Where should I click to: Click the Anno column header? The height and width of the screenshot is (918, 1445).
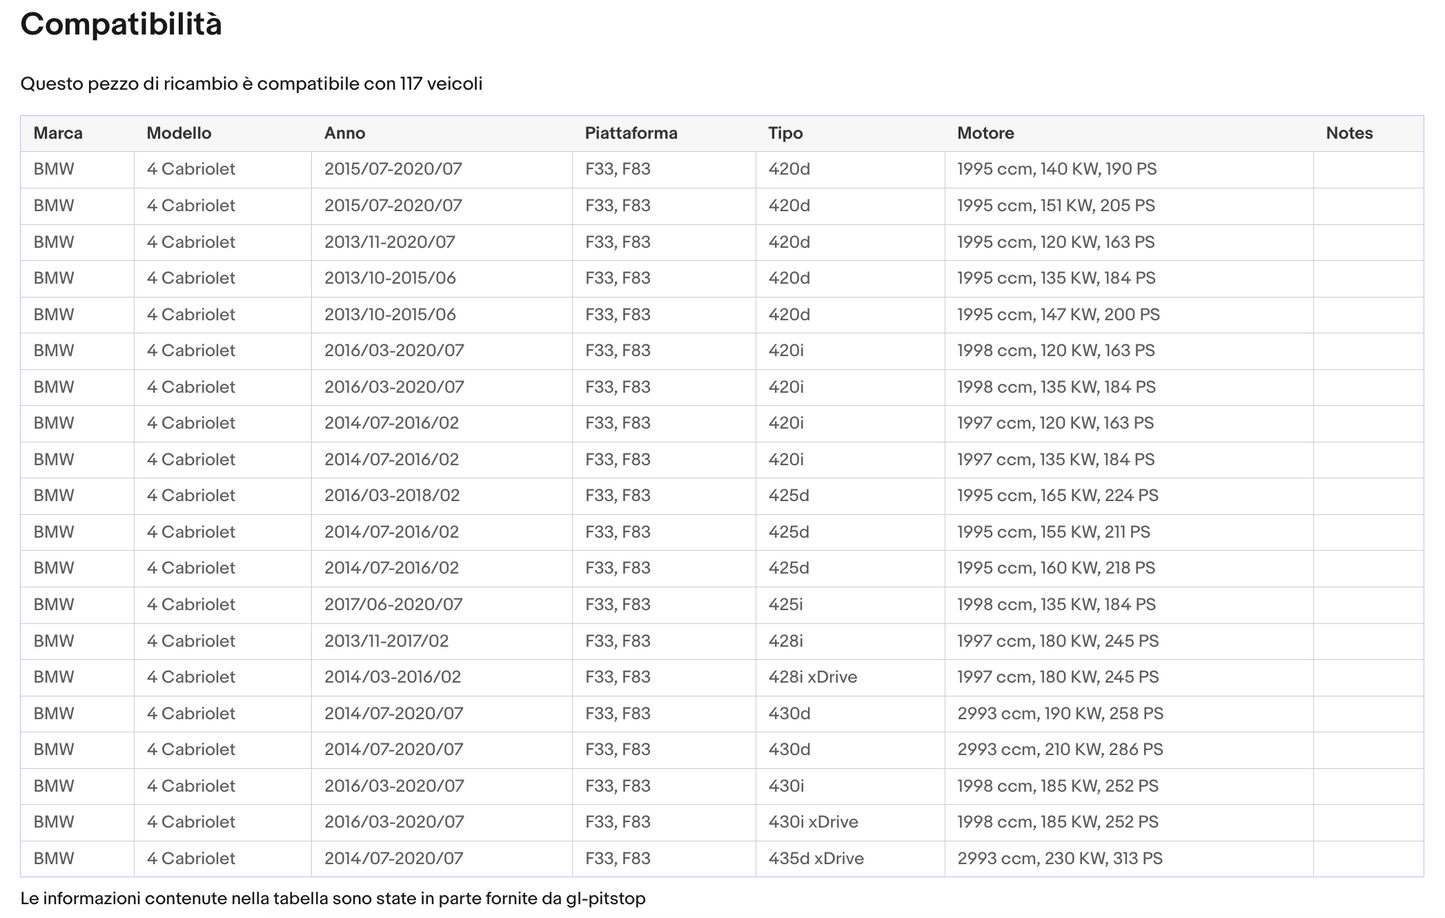tap(345, 133)
